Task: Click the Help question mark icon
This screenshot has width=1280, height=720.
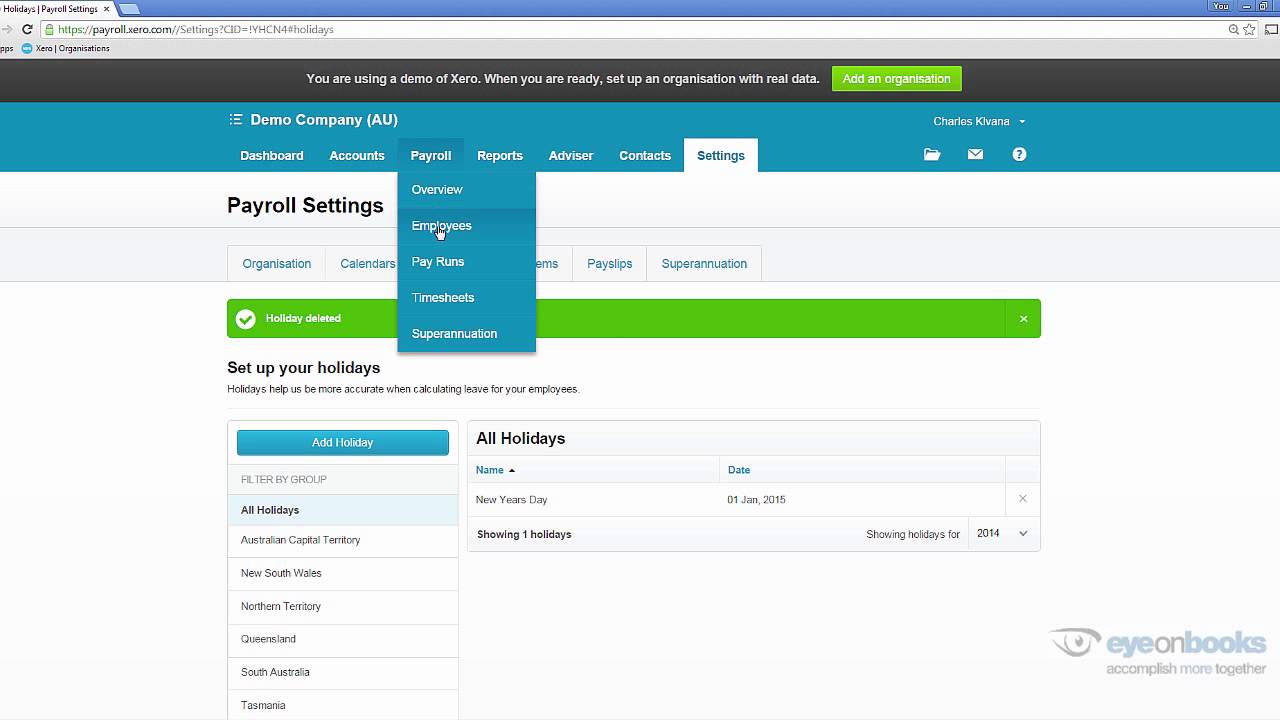Action: tap(1019, 155)
